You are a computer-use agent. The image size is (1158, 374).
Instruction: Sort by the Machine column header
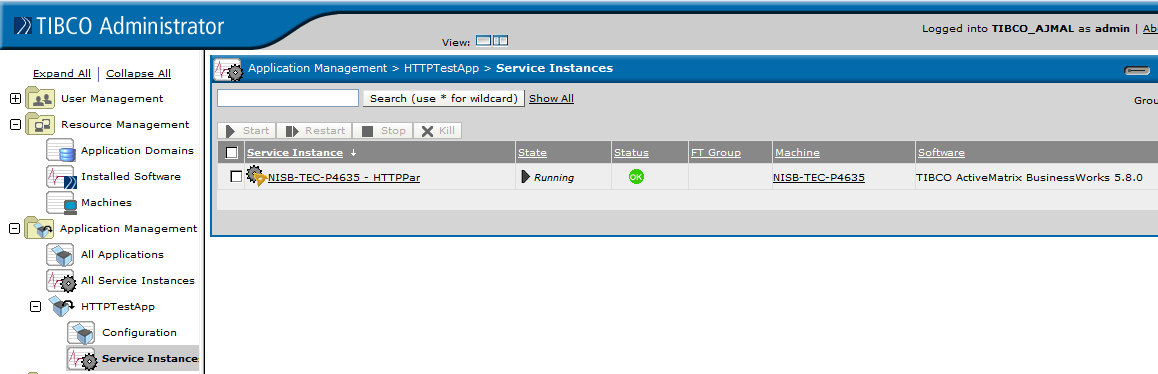[797, 152]
